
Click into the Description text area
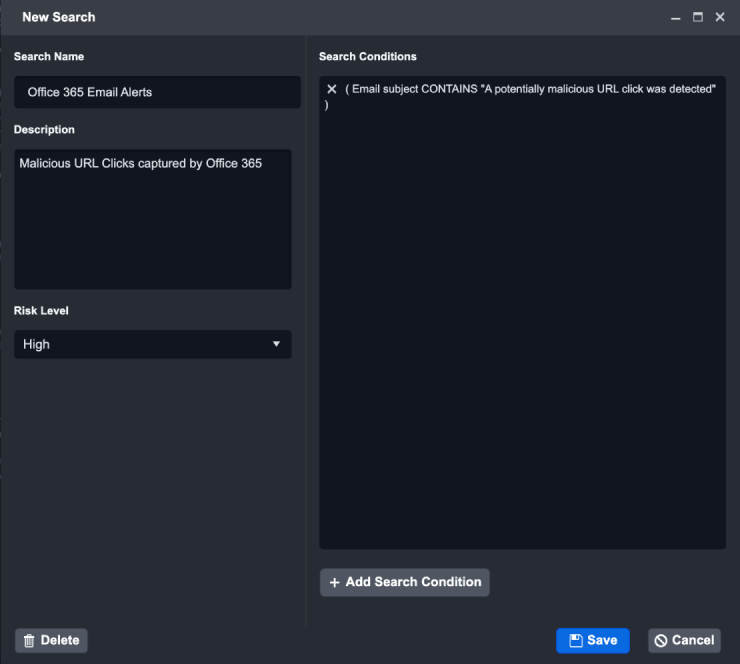(x=152, y=220)
